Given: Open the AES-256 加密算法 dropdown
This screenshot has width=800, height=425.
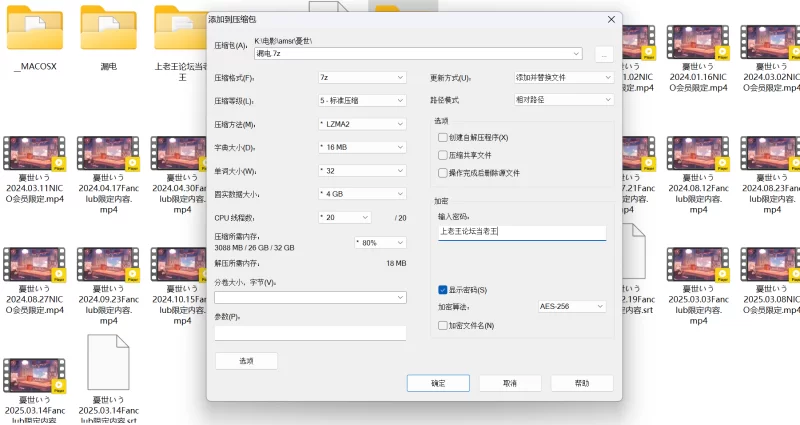Looking at the screenshot, I should [x=571, y=306].
